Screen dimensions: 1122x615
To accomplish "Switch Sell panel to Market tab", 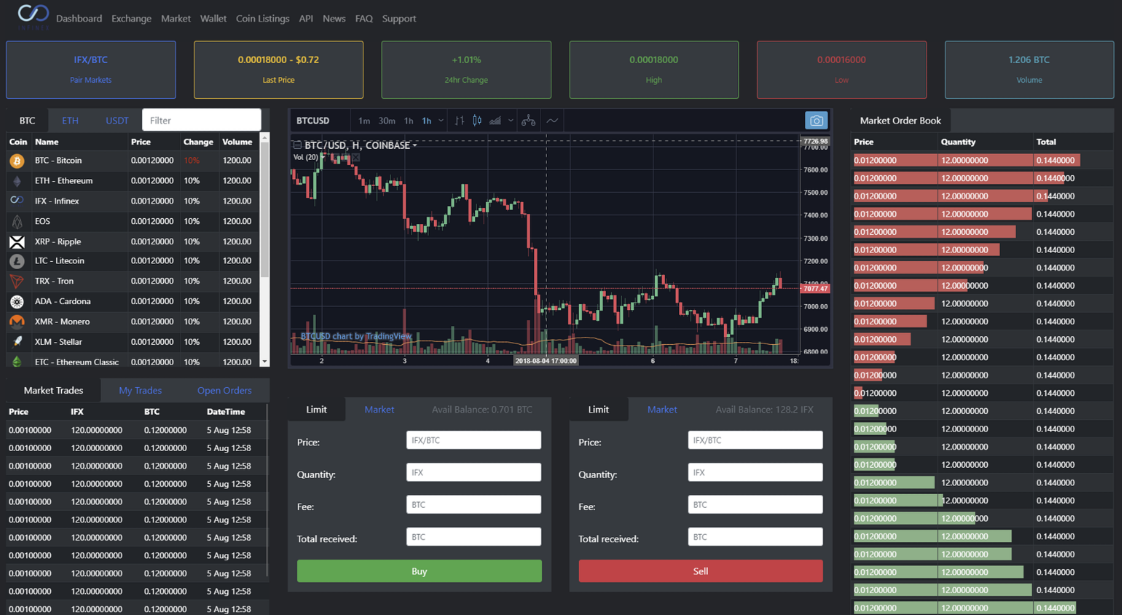I will coord(662,410).
